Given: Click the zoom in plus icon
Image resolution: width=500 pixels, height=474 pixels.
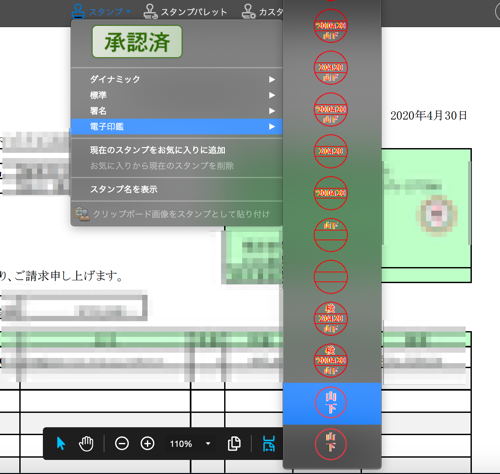Looking at the screenshot, I should [147, 444].
